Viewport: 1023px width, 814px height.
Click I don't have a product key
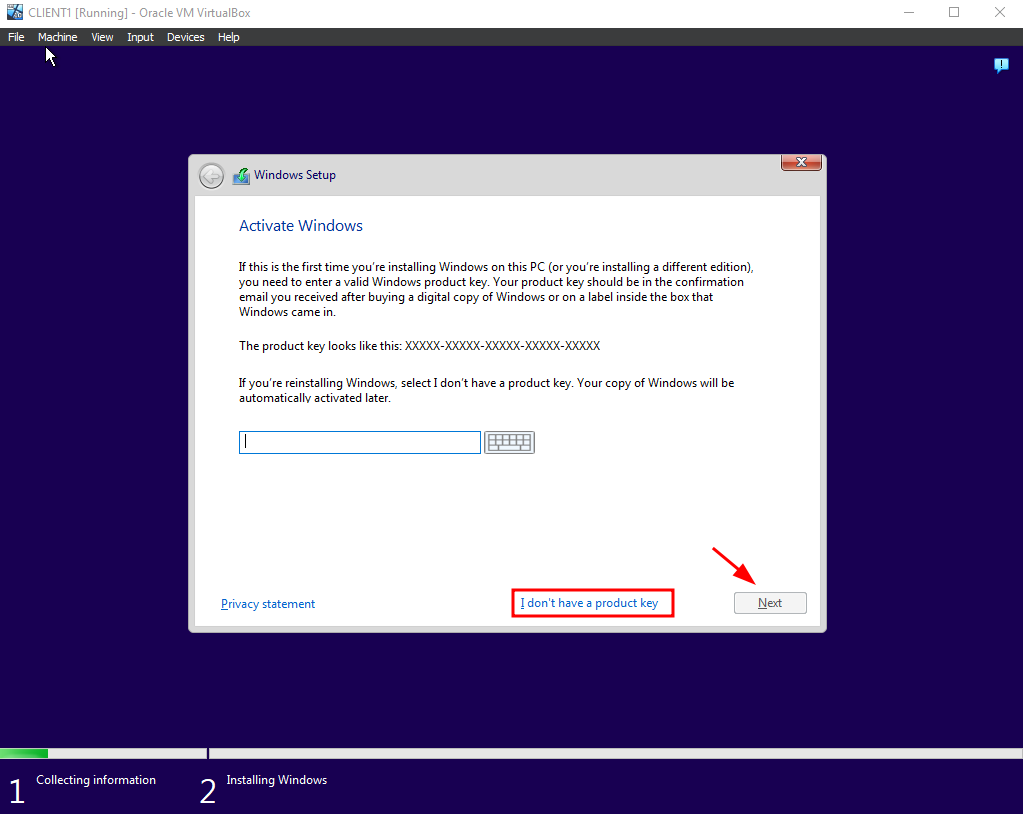[589, 603]
